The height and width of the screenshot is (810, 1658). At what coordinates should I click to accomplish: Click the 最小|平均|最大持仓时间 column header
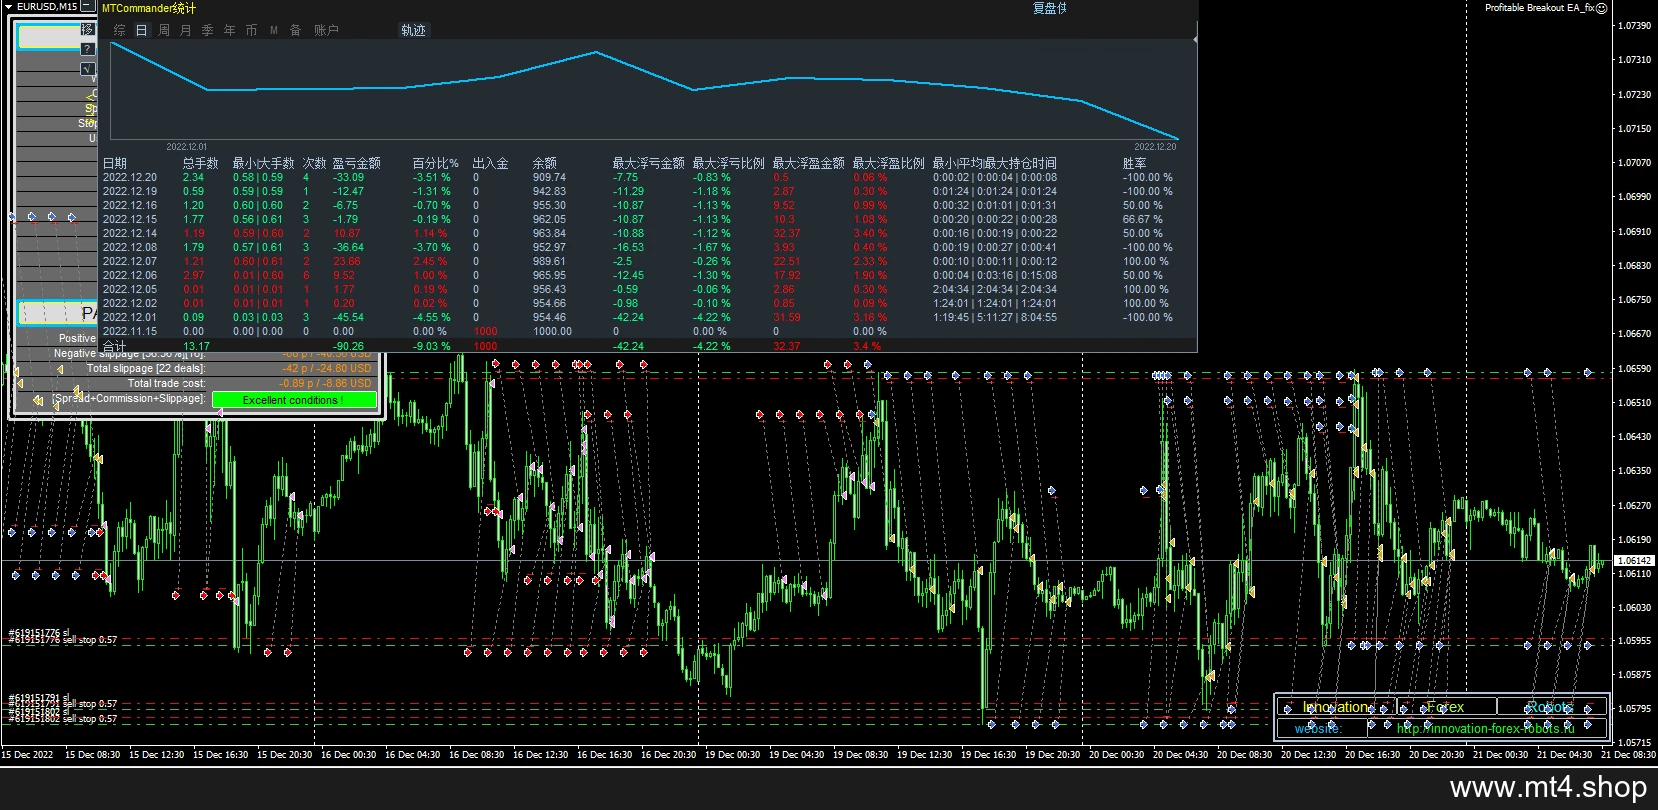994,163
